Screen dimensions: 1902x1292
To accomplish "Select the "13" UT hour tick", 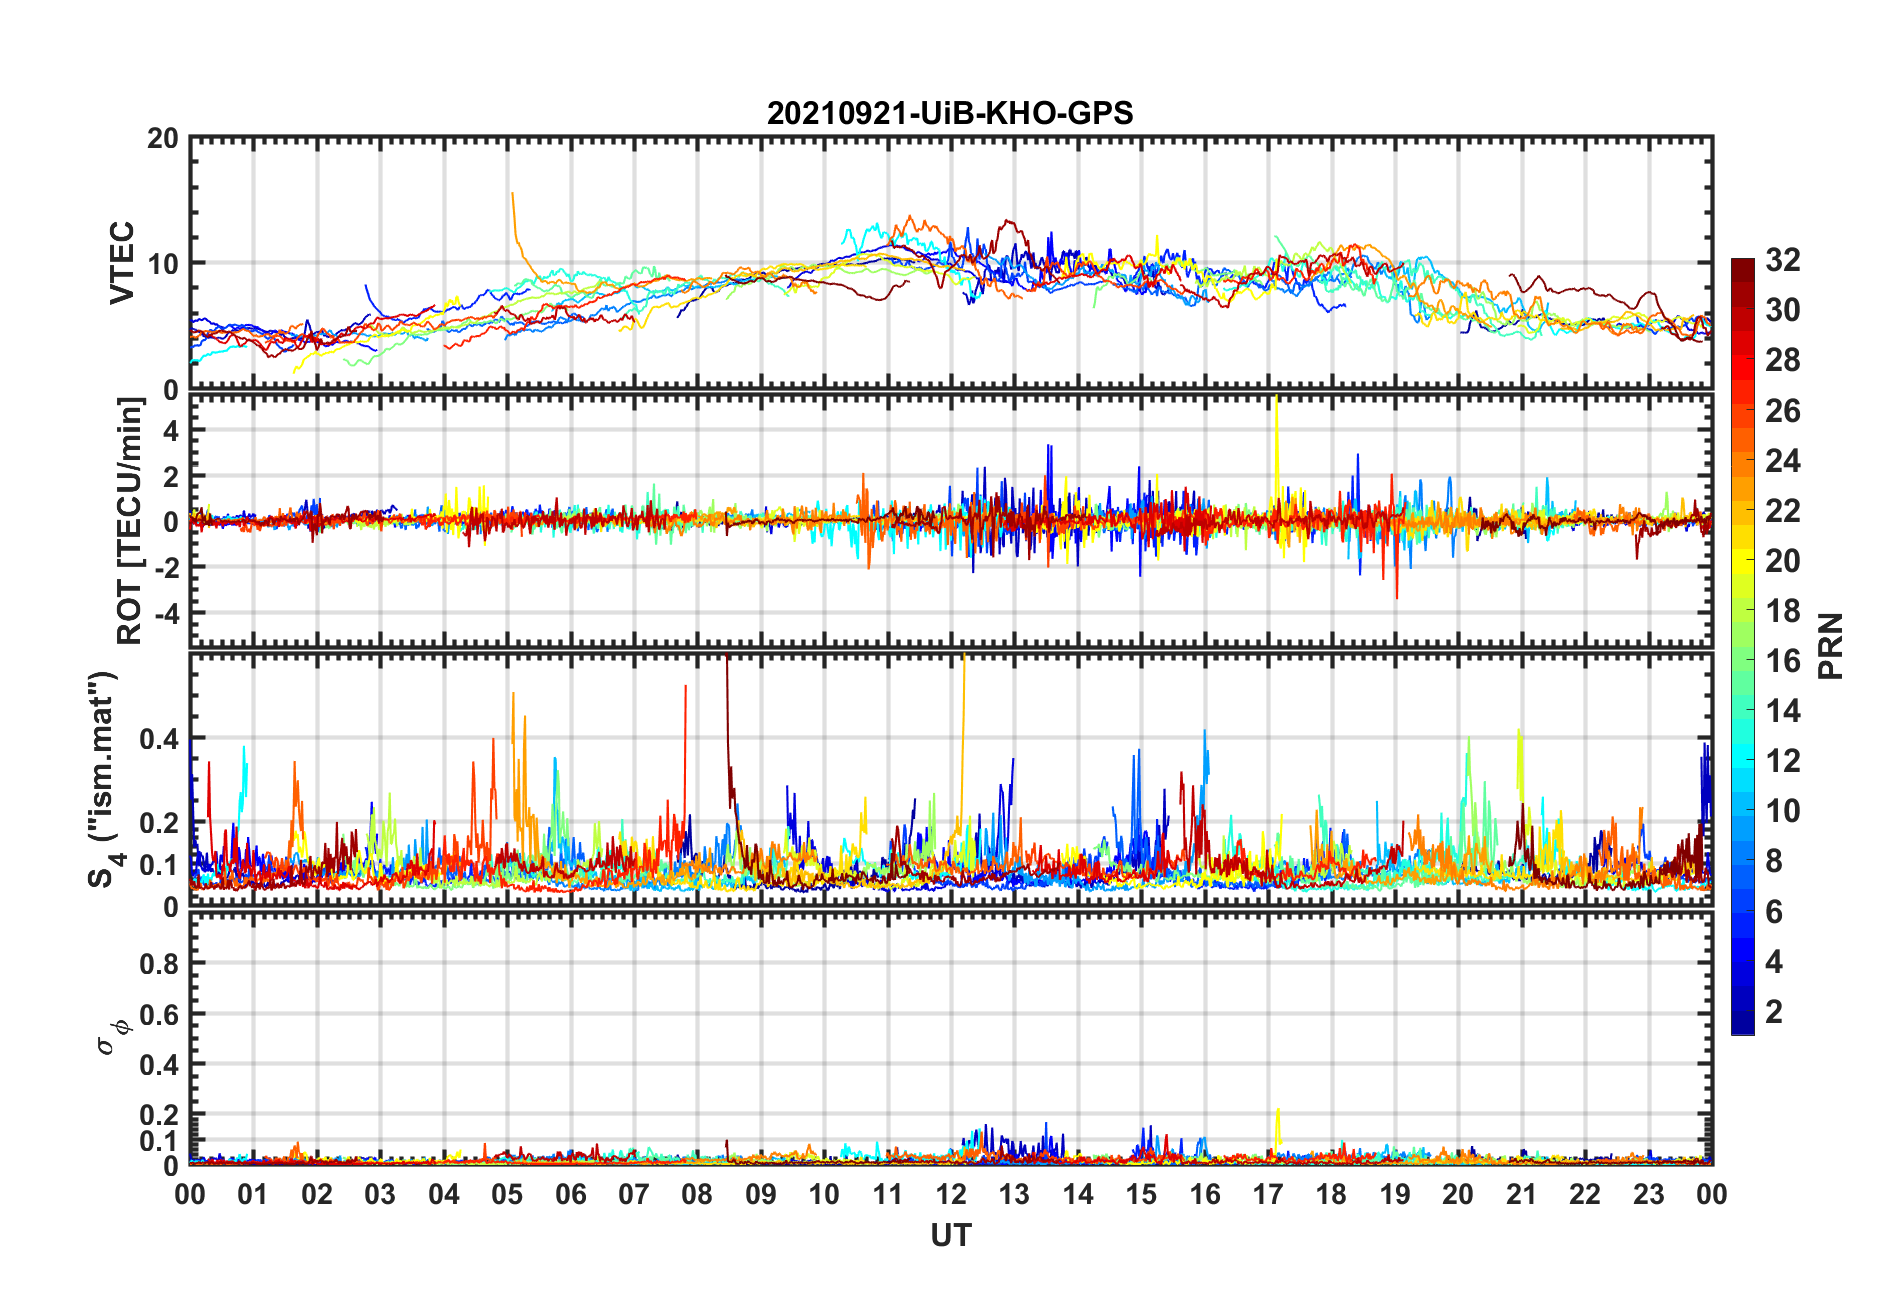I will 1014,1194.
